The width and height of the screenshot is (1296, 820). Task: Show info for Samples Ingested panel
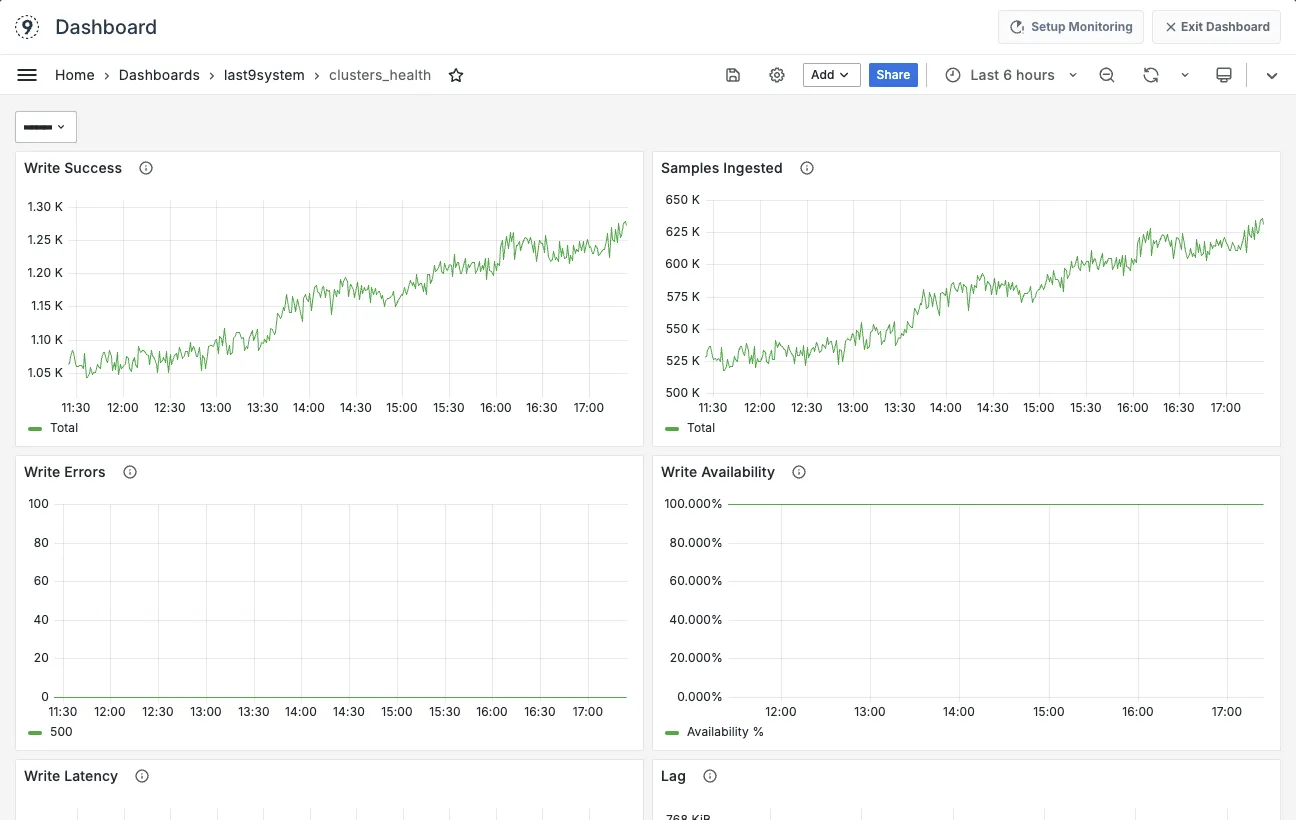(x=807, y=168)
